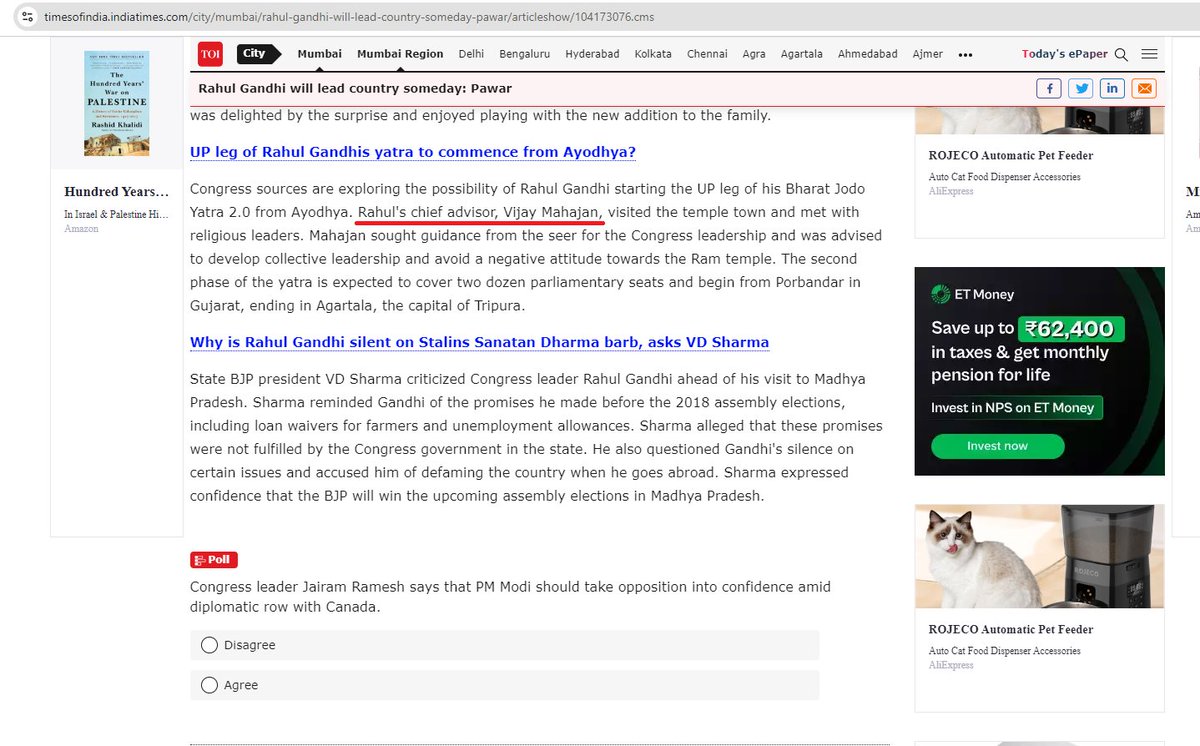Click 'AliExpress' under the lower pet feeder ad
Image resolution: width=1200 pixels, height=746 pixels.
coord(951,665)
